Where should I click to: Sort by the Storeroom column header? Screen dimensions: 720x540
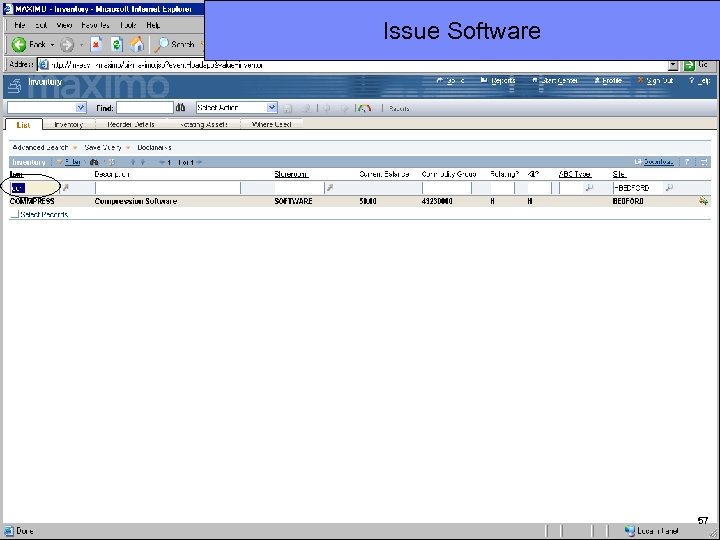(x=291, y=174)
